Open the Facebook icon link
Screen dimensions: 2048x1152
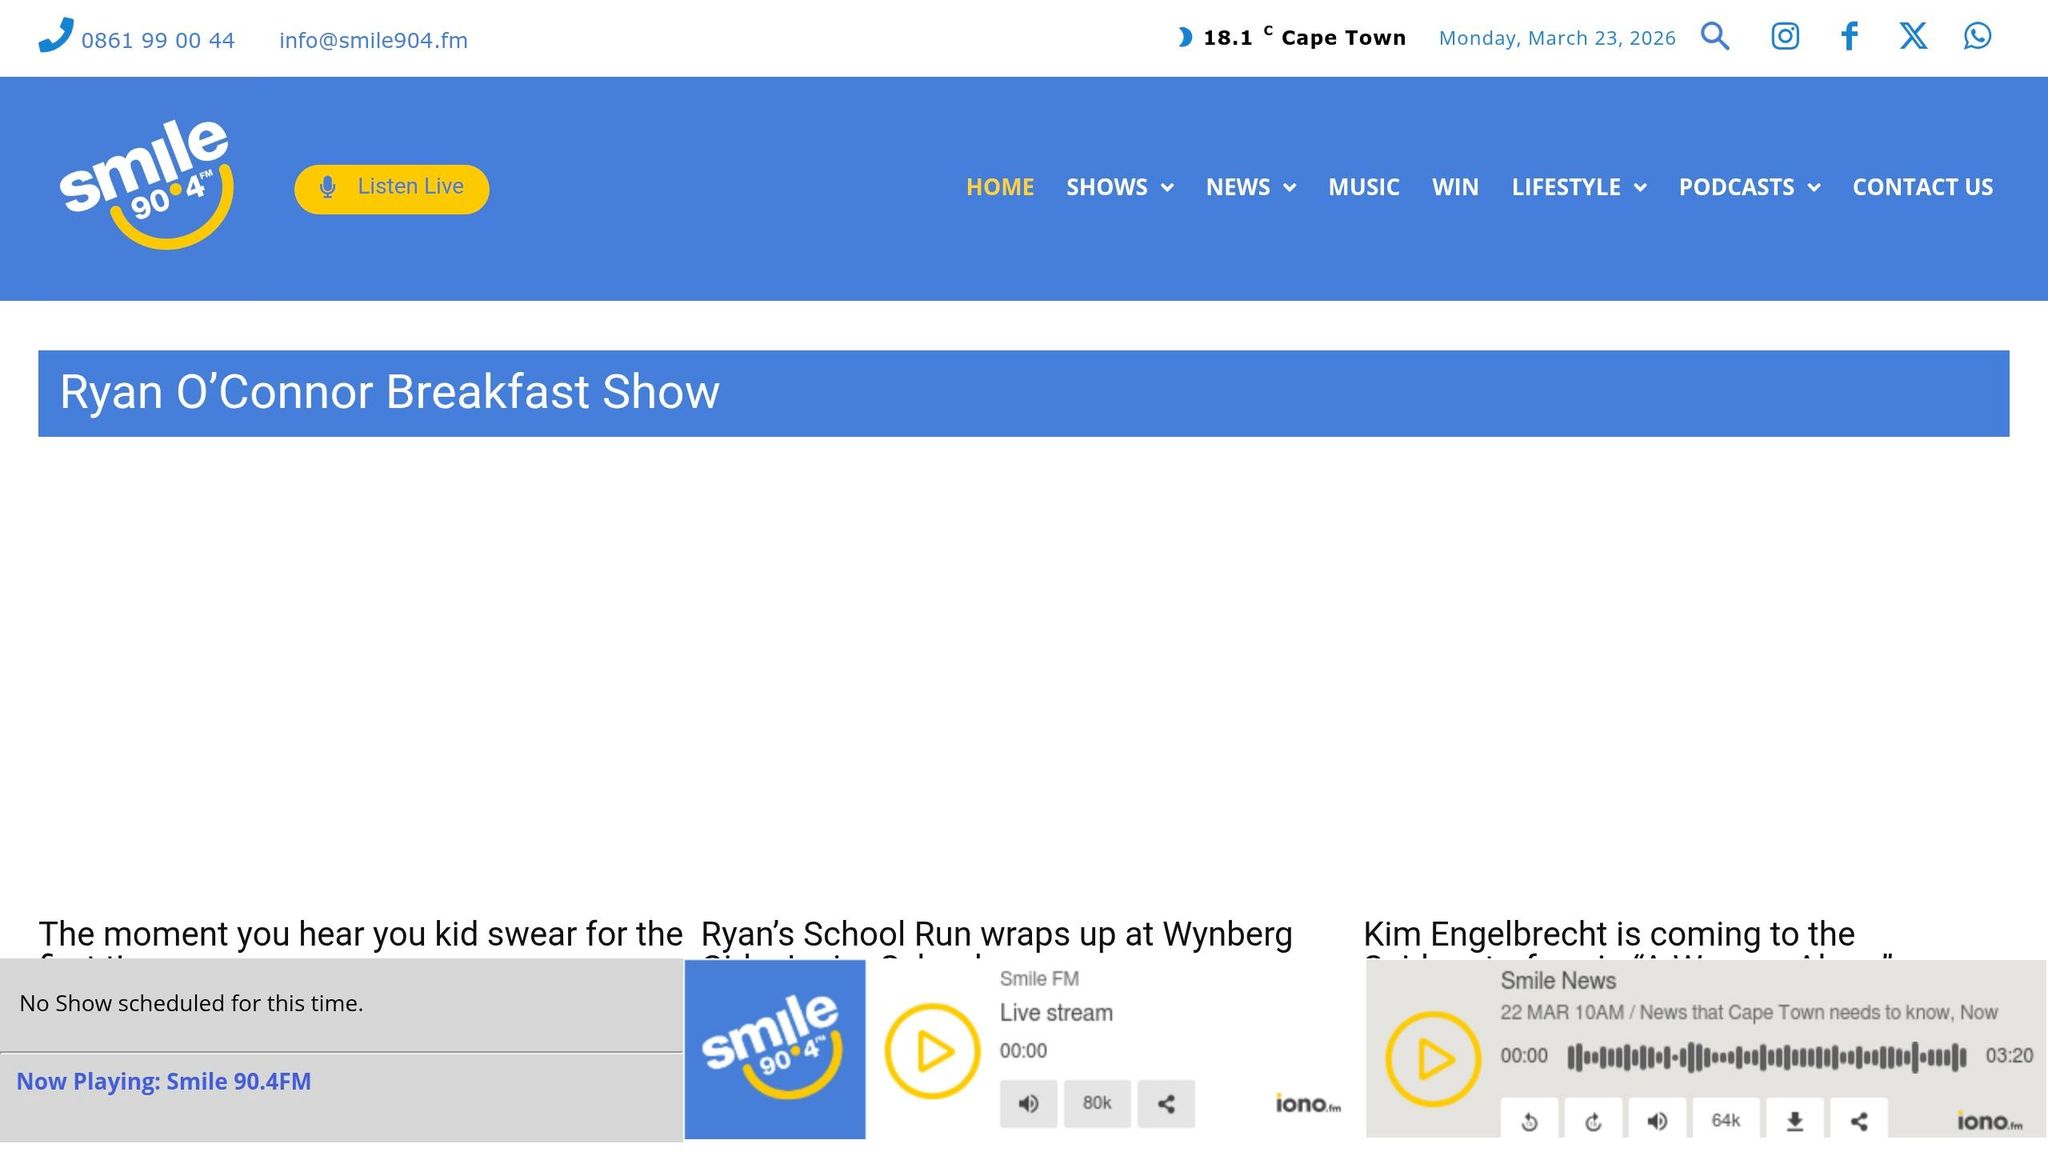(x=1849, y=37)
